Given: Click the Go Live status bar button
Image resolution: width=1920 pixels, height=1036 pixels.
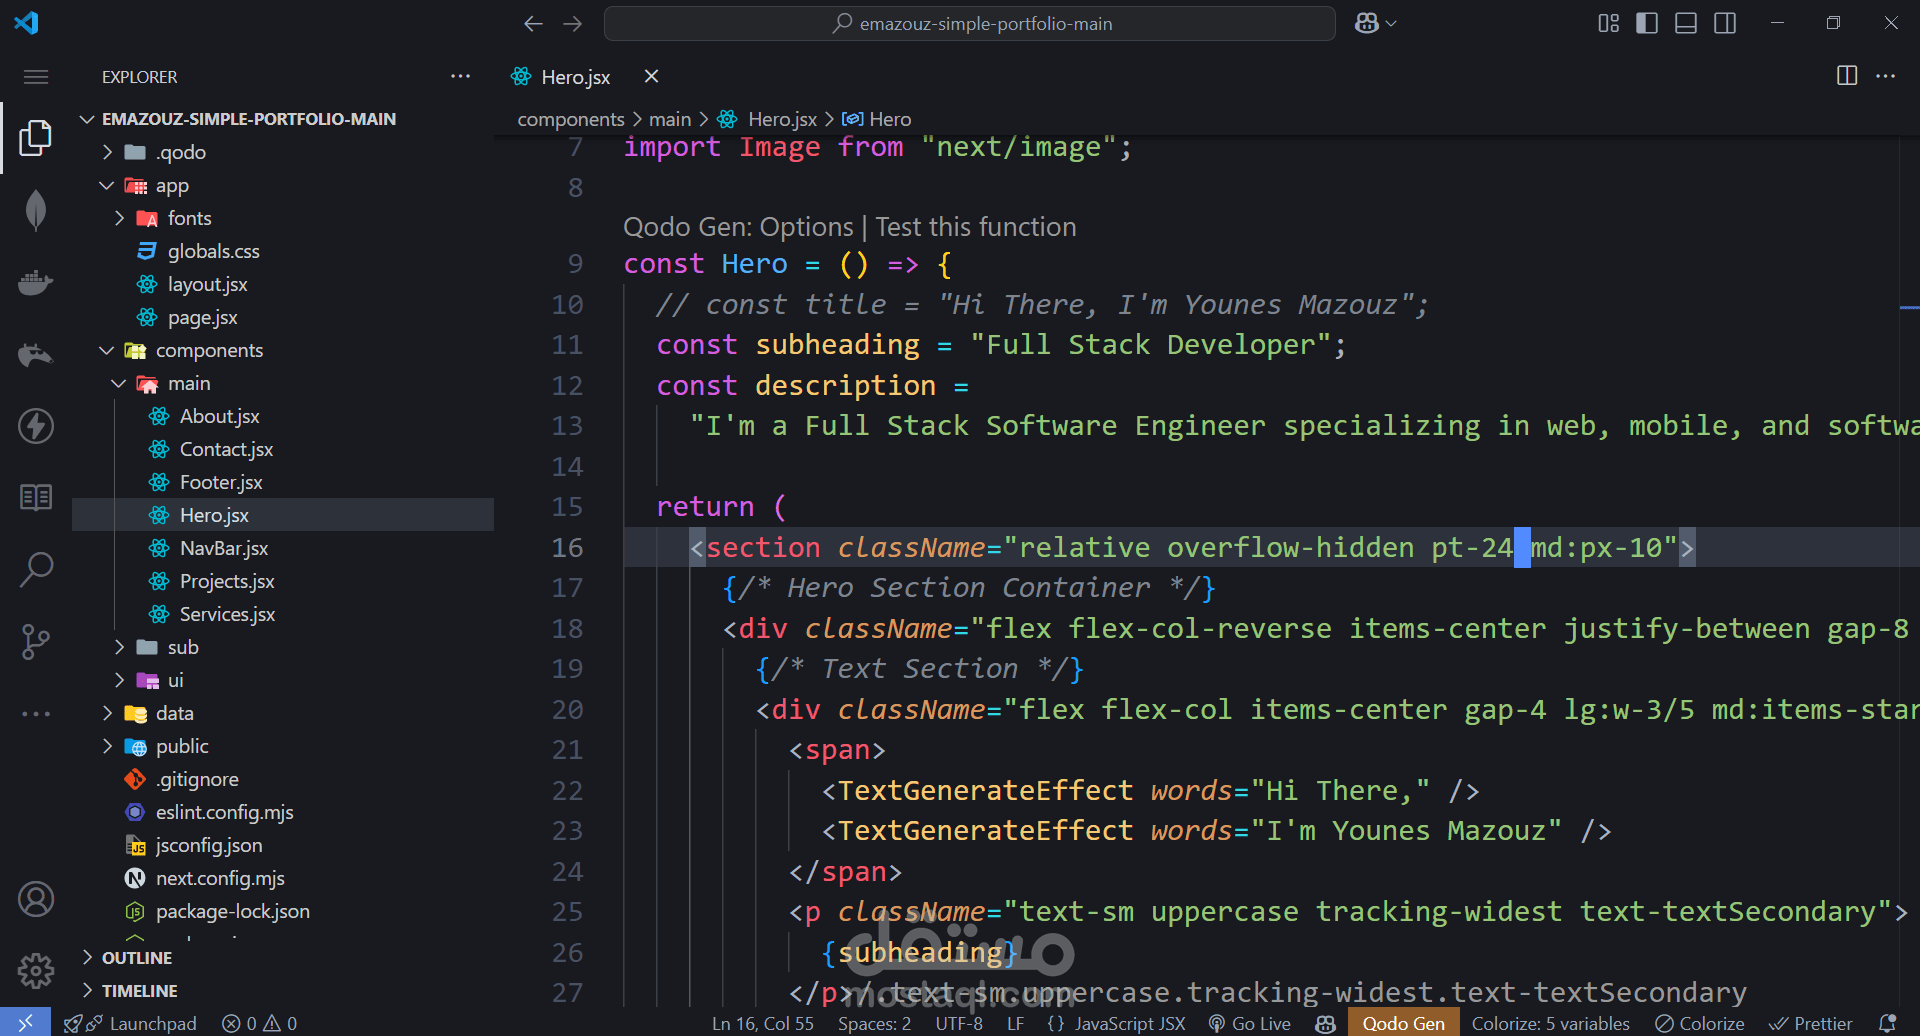Looking at the screenshot, I should coord(1250,1023).
